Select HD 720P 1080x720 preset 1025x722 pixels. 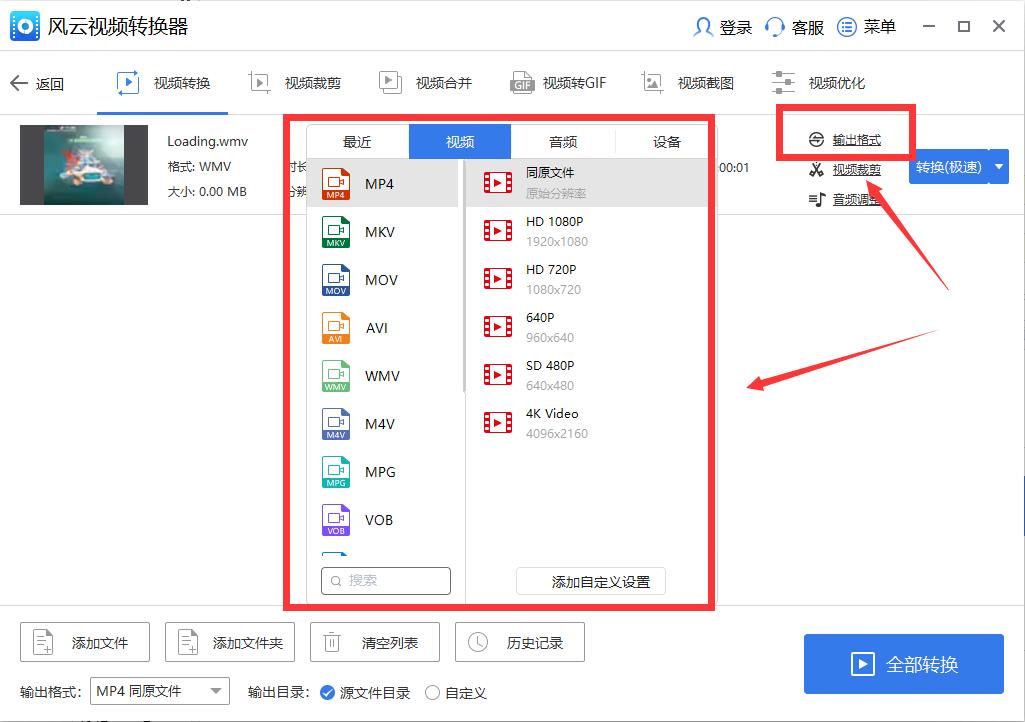tap(587, 279)
